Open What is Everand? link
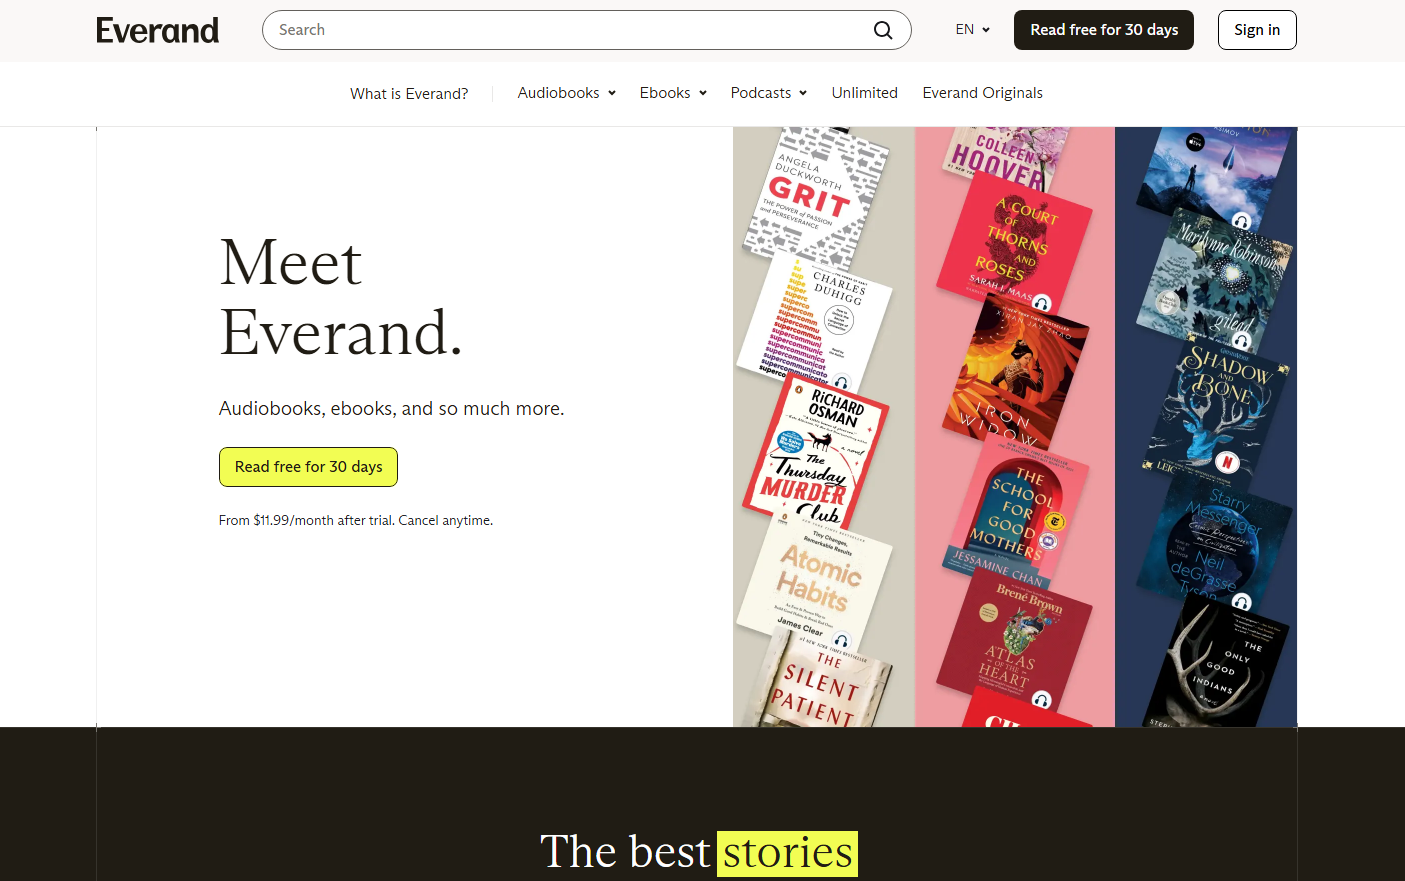 click(409, 93)
